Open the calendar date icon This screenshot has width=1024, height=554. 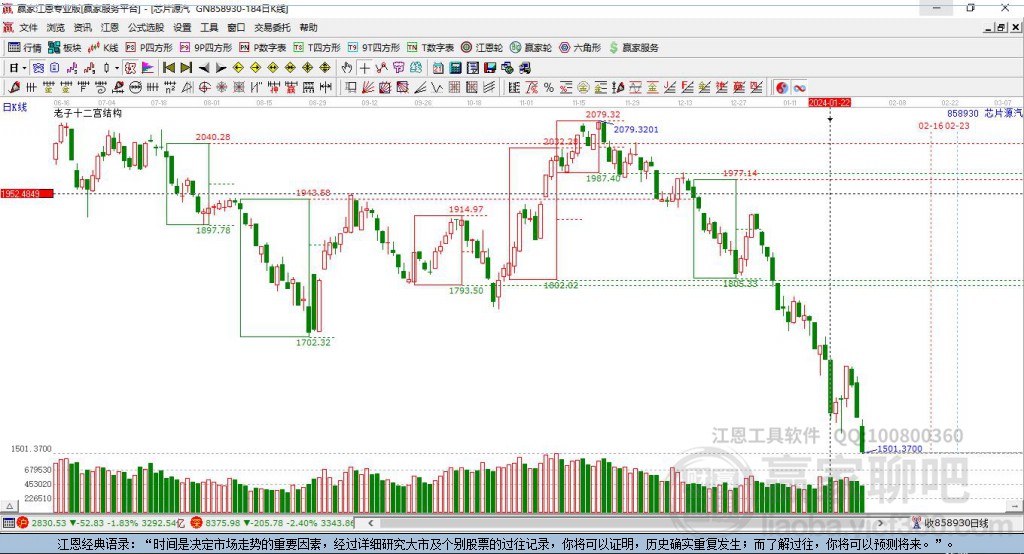[x=438, y=68]
